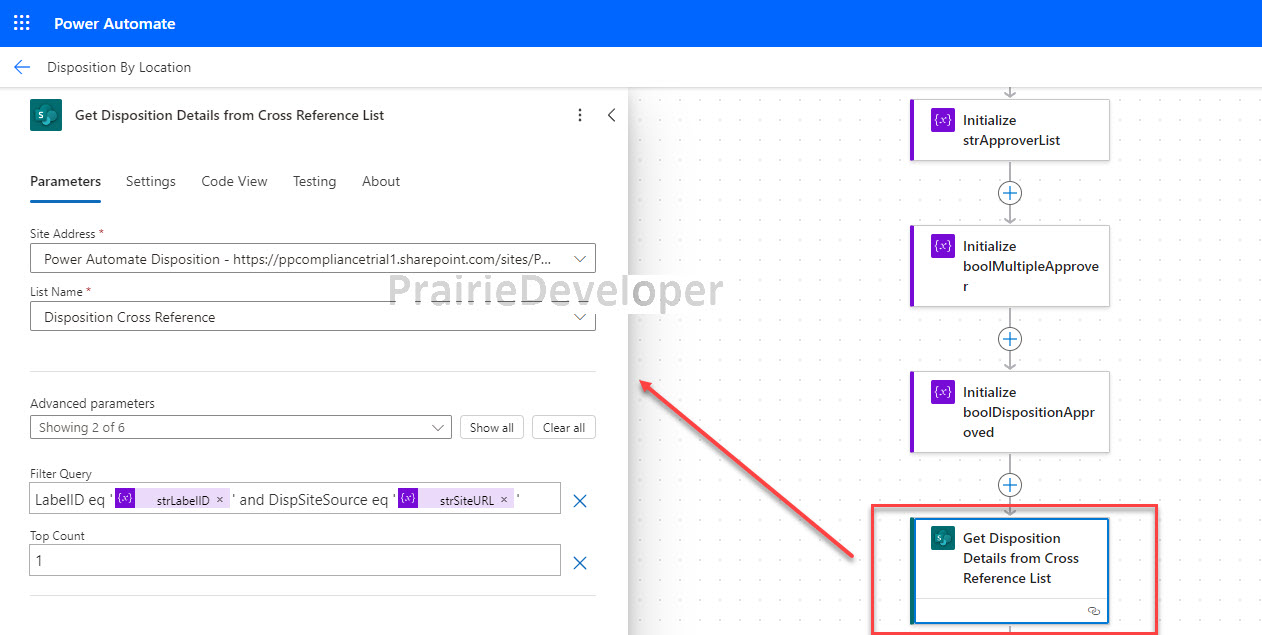
Task: Select the Initialize boolMultipleApprover action card
Action: coord(1010,266)
